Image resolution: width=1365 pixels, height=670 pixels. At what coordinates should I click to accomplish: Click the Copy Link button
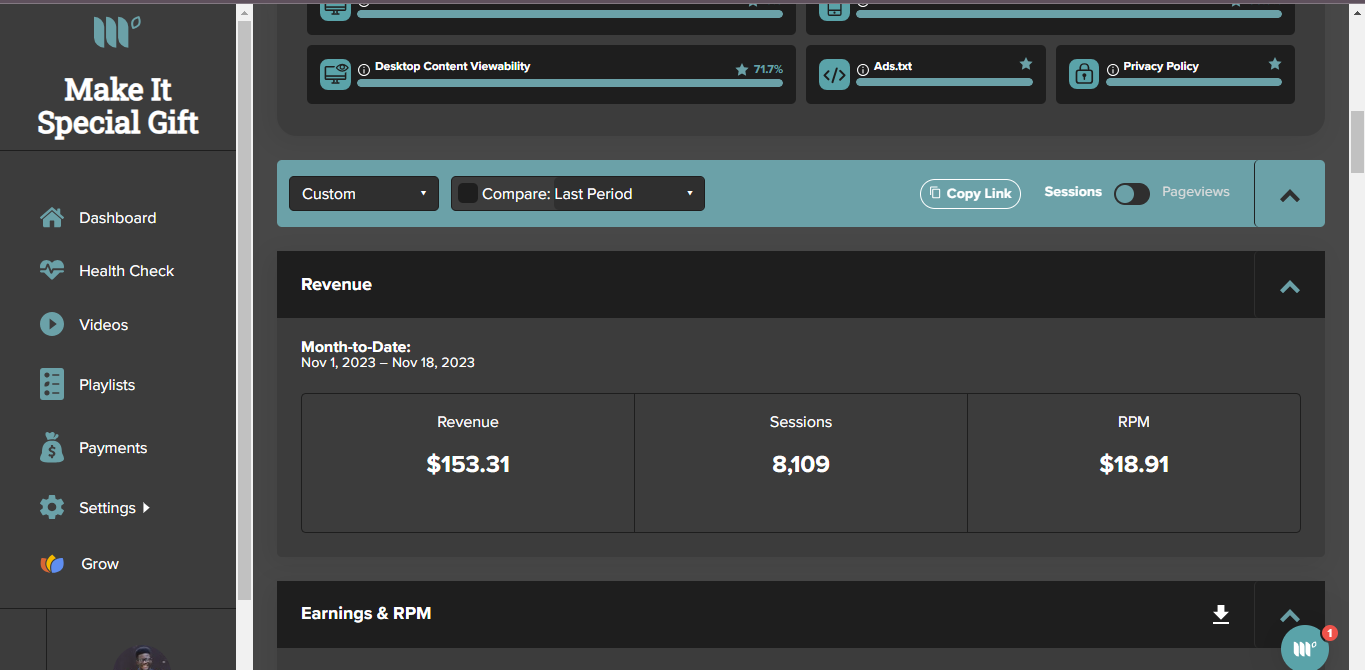pos(970,194)
